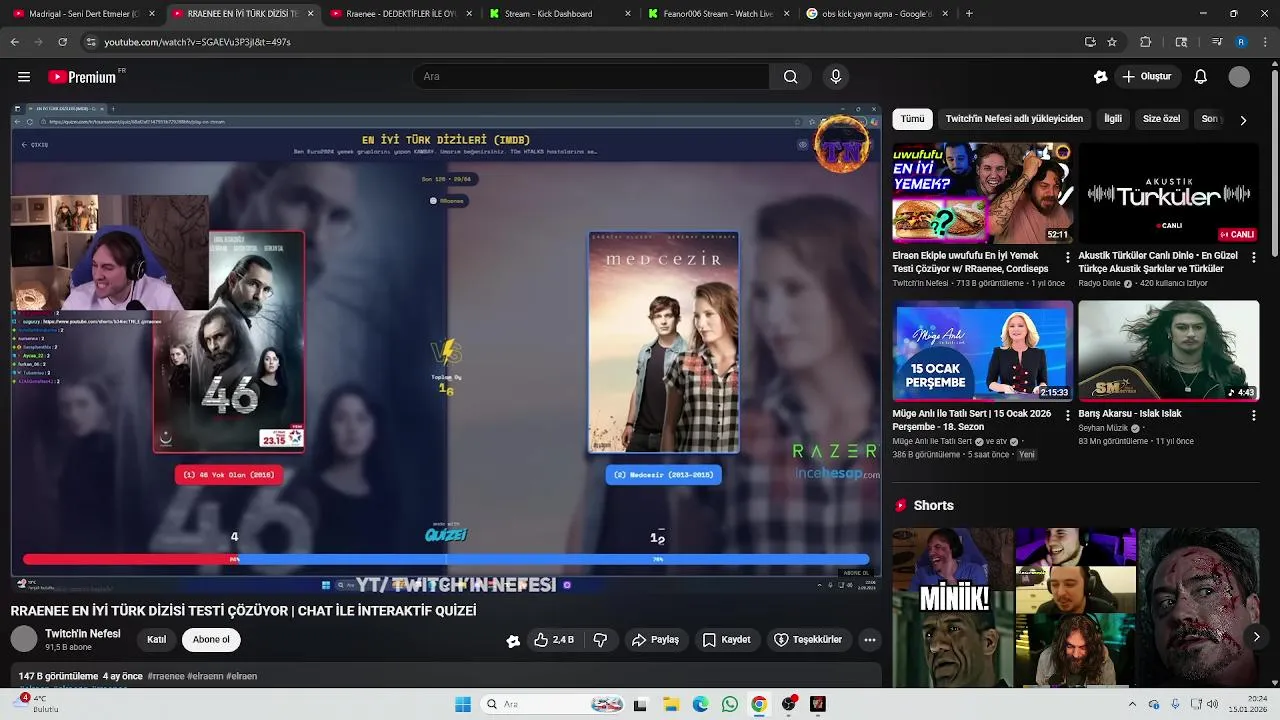Open WhatsApp from the taskbar
The width and height of the screenshot is (1280, 720).
coord(729,704)
